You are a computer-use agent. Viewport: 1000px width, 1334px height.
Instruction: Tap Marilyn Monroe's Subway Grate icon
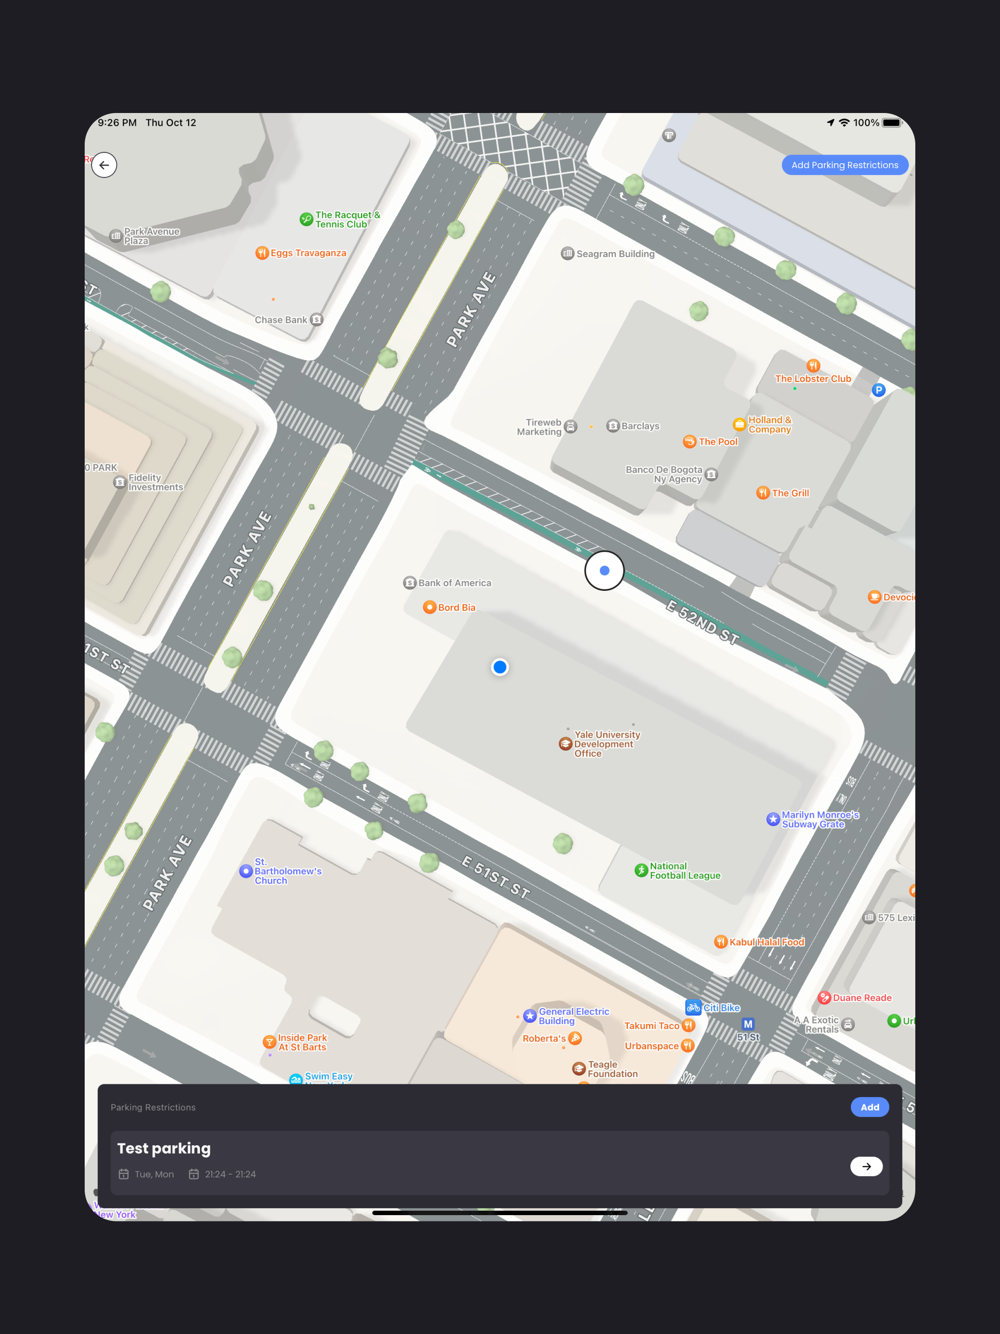coord(773,819)
